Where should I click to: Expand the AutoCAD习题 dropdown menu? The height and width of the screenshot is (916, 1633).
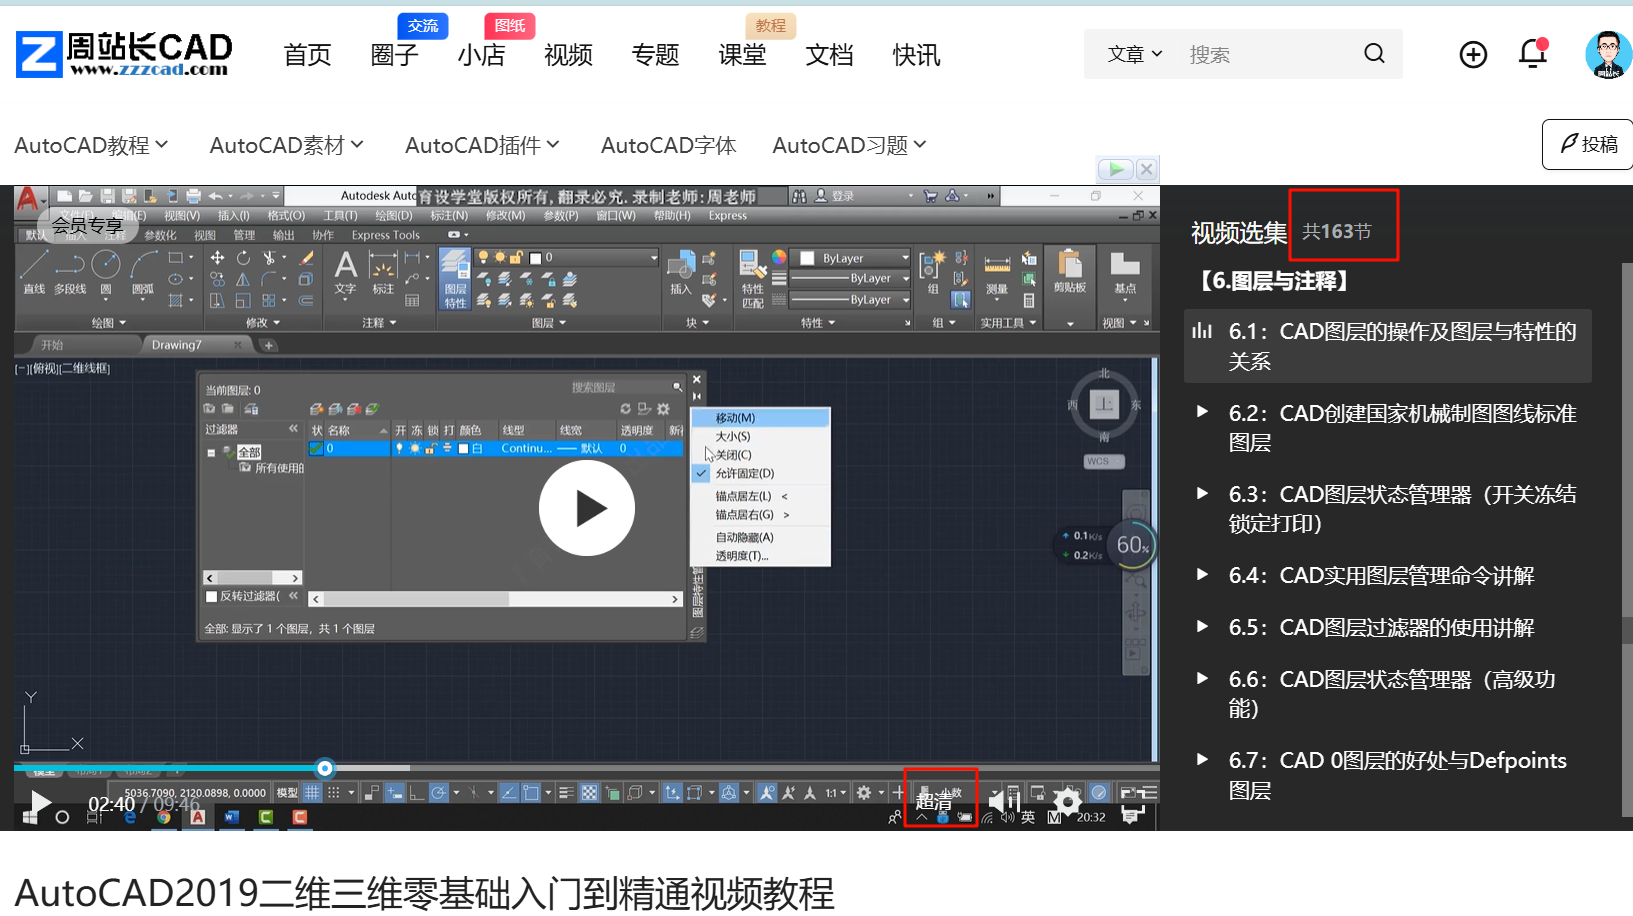tap(849, 145)
